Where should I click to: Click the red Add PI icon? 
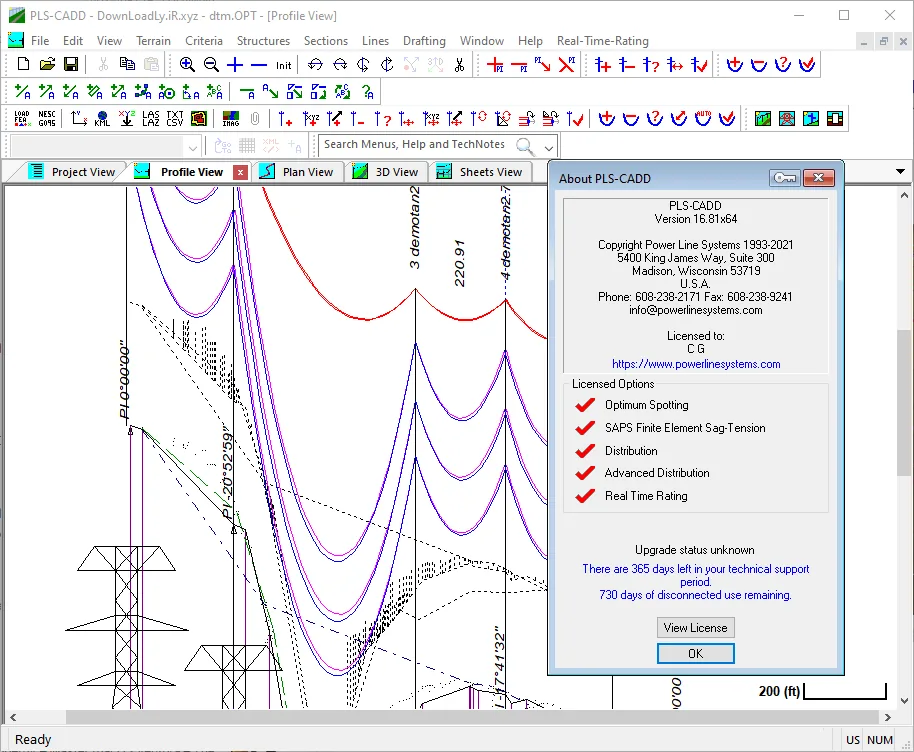point(495,64)
